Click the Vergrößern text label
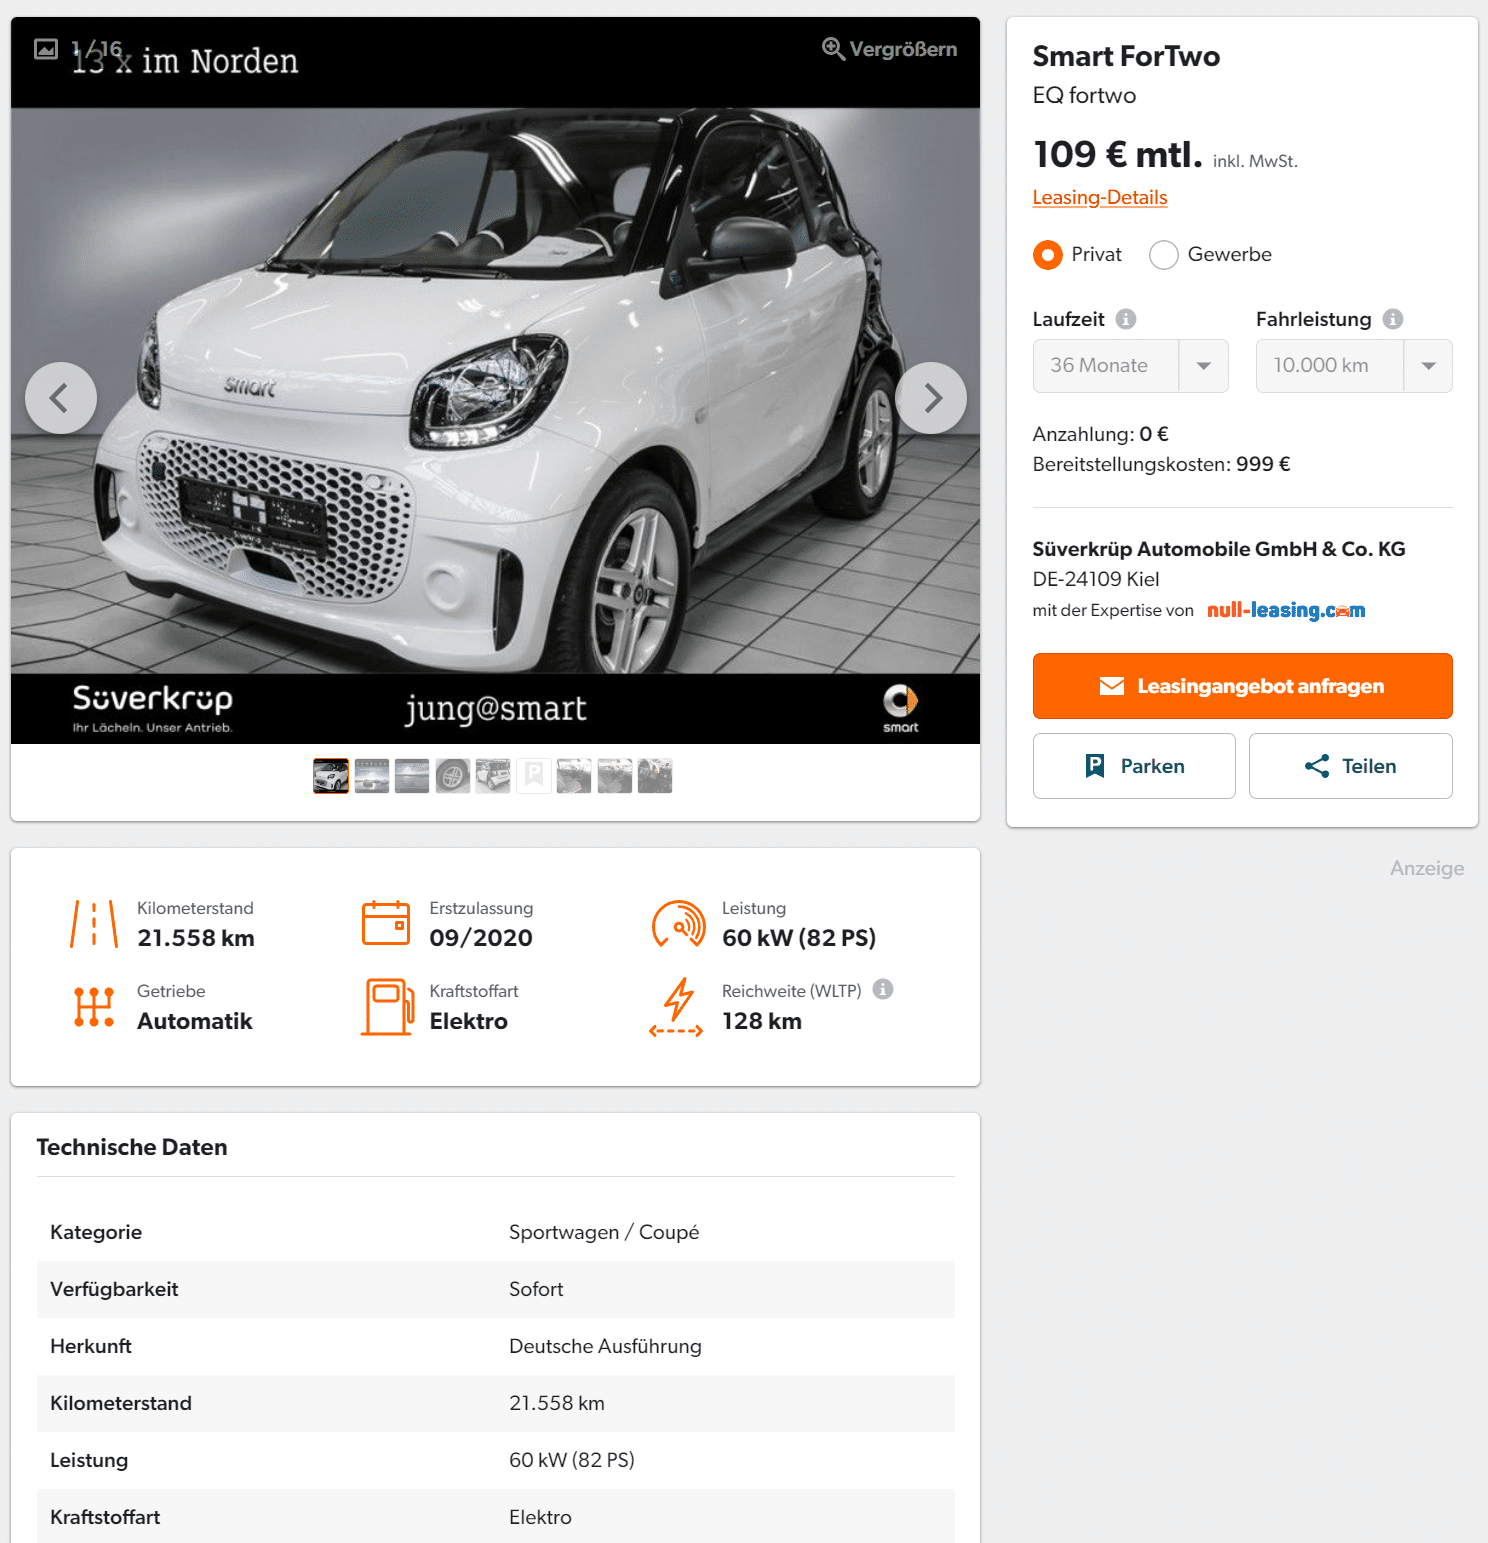 click(903, 49)
